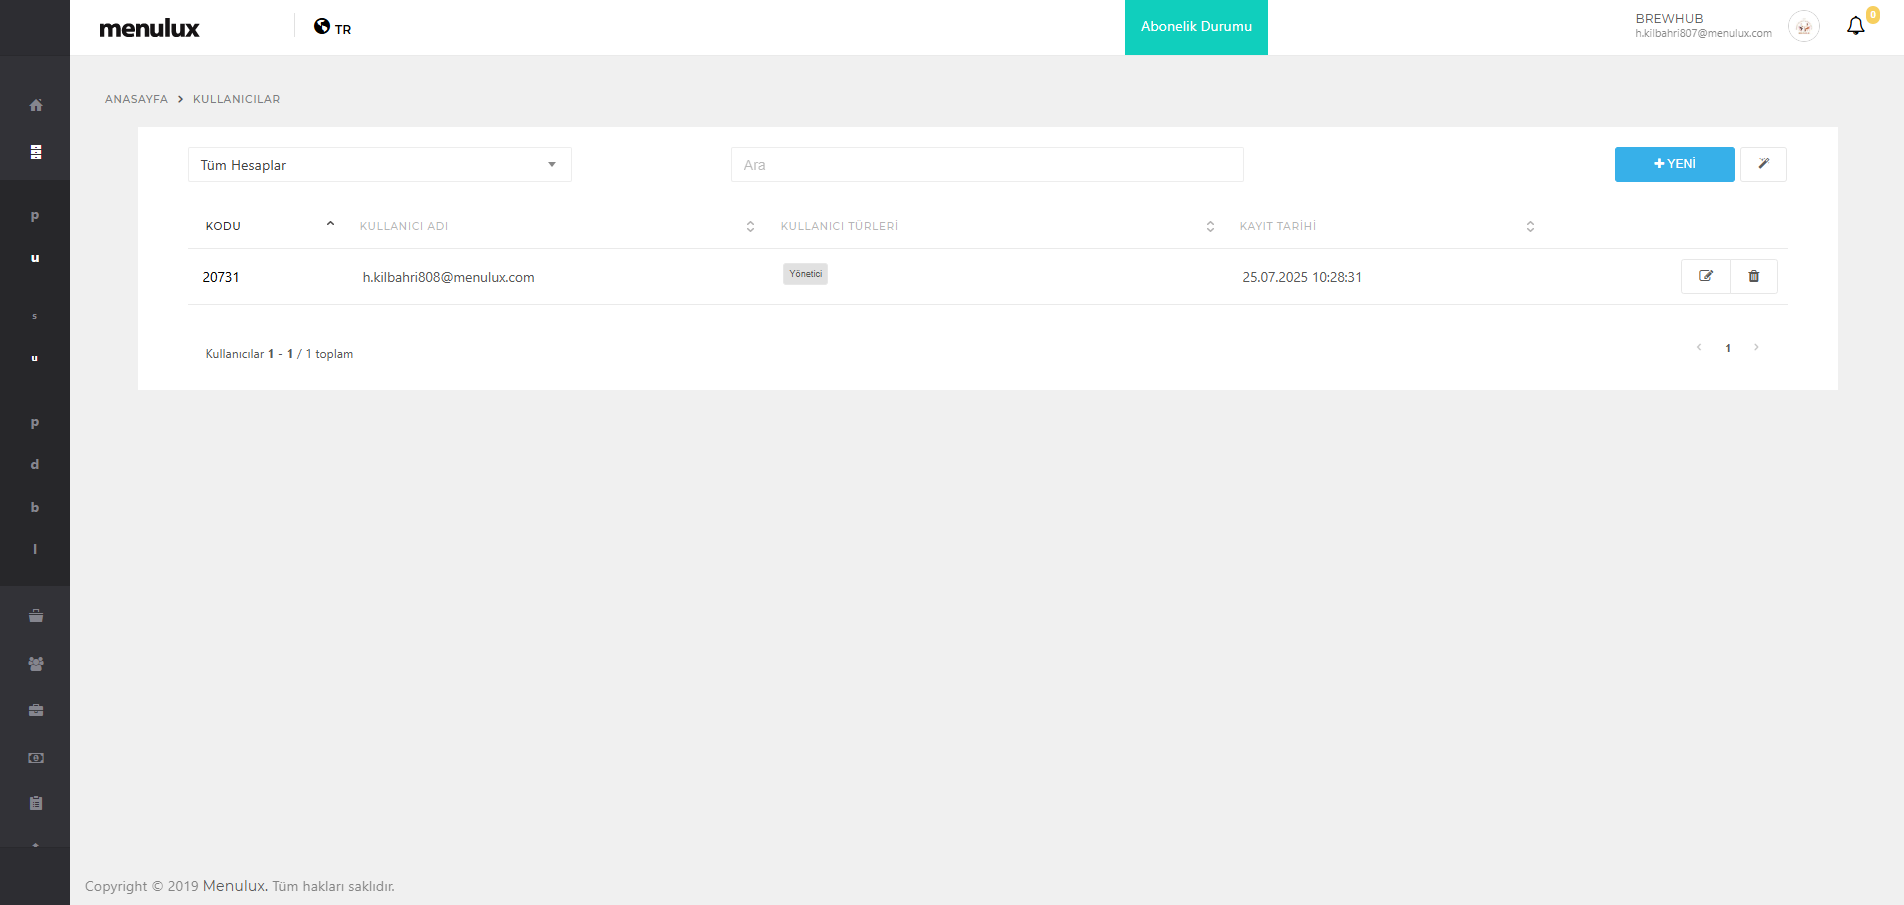Switch language using the TR globe selector

click(x=332, y=28)
